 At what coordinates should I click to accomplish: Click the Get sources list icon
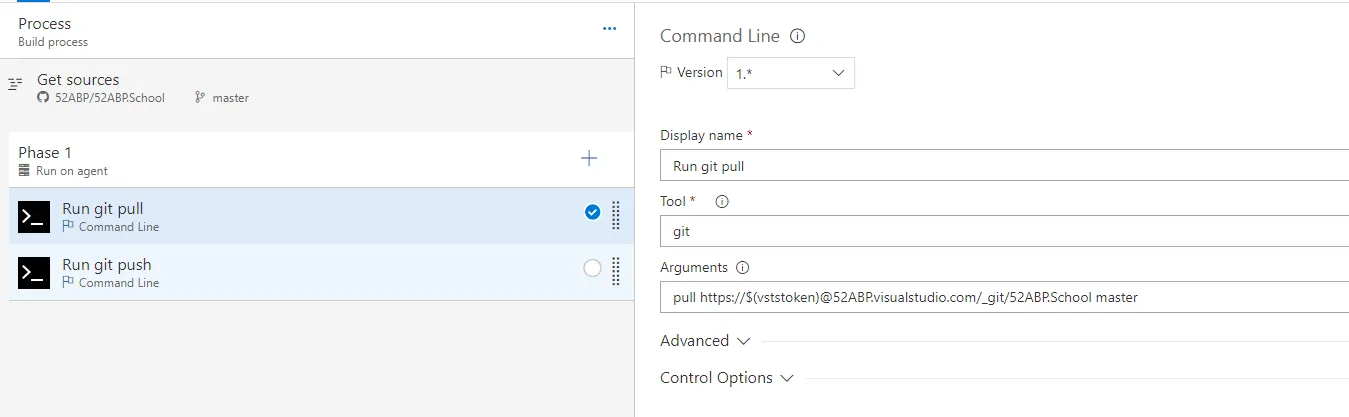(15, 84)
